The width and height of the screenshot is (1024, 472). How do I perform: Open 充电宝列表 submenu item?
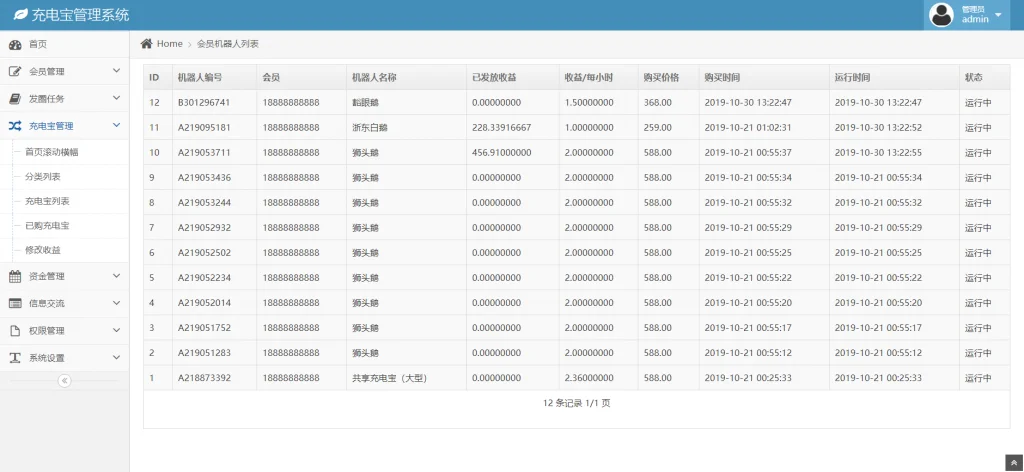point(47,202)
